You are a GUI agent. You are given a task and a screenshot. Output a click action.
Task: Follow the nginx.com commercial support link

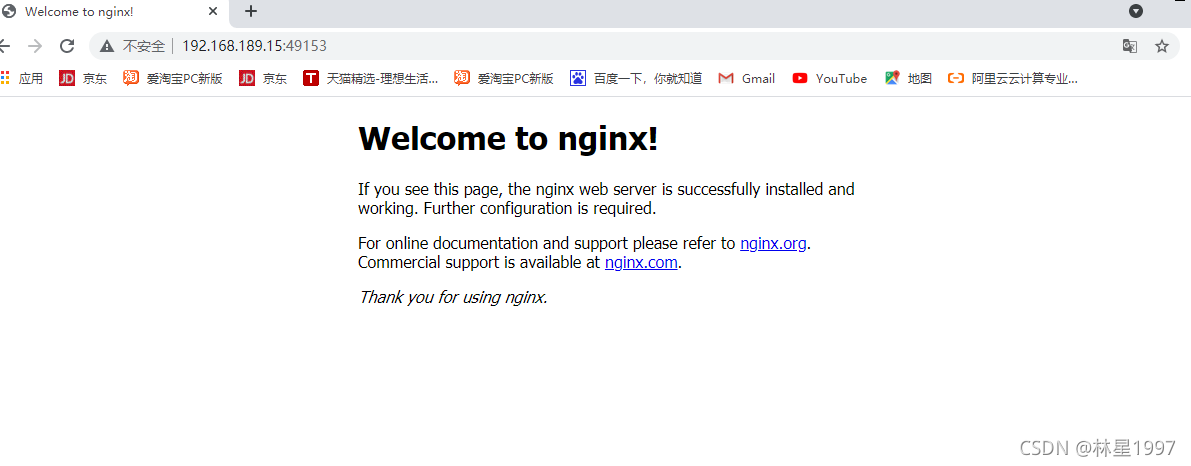pos(641,263)
